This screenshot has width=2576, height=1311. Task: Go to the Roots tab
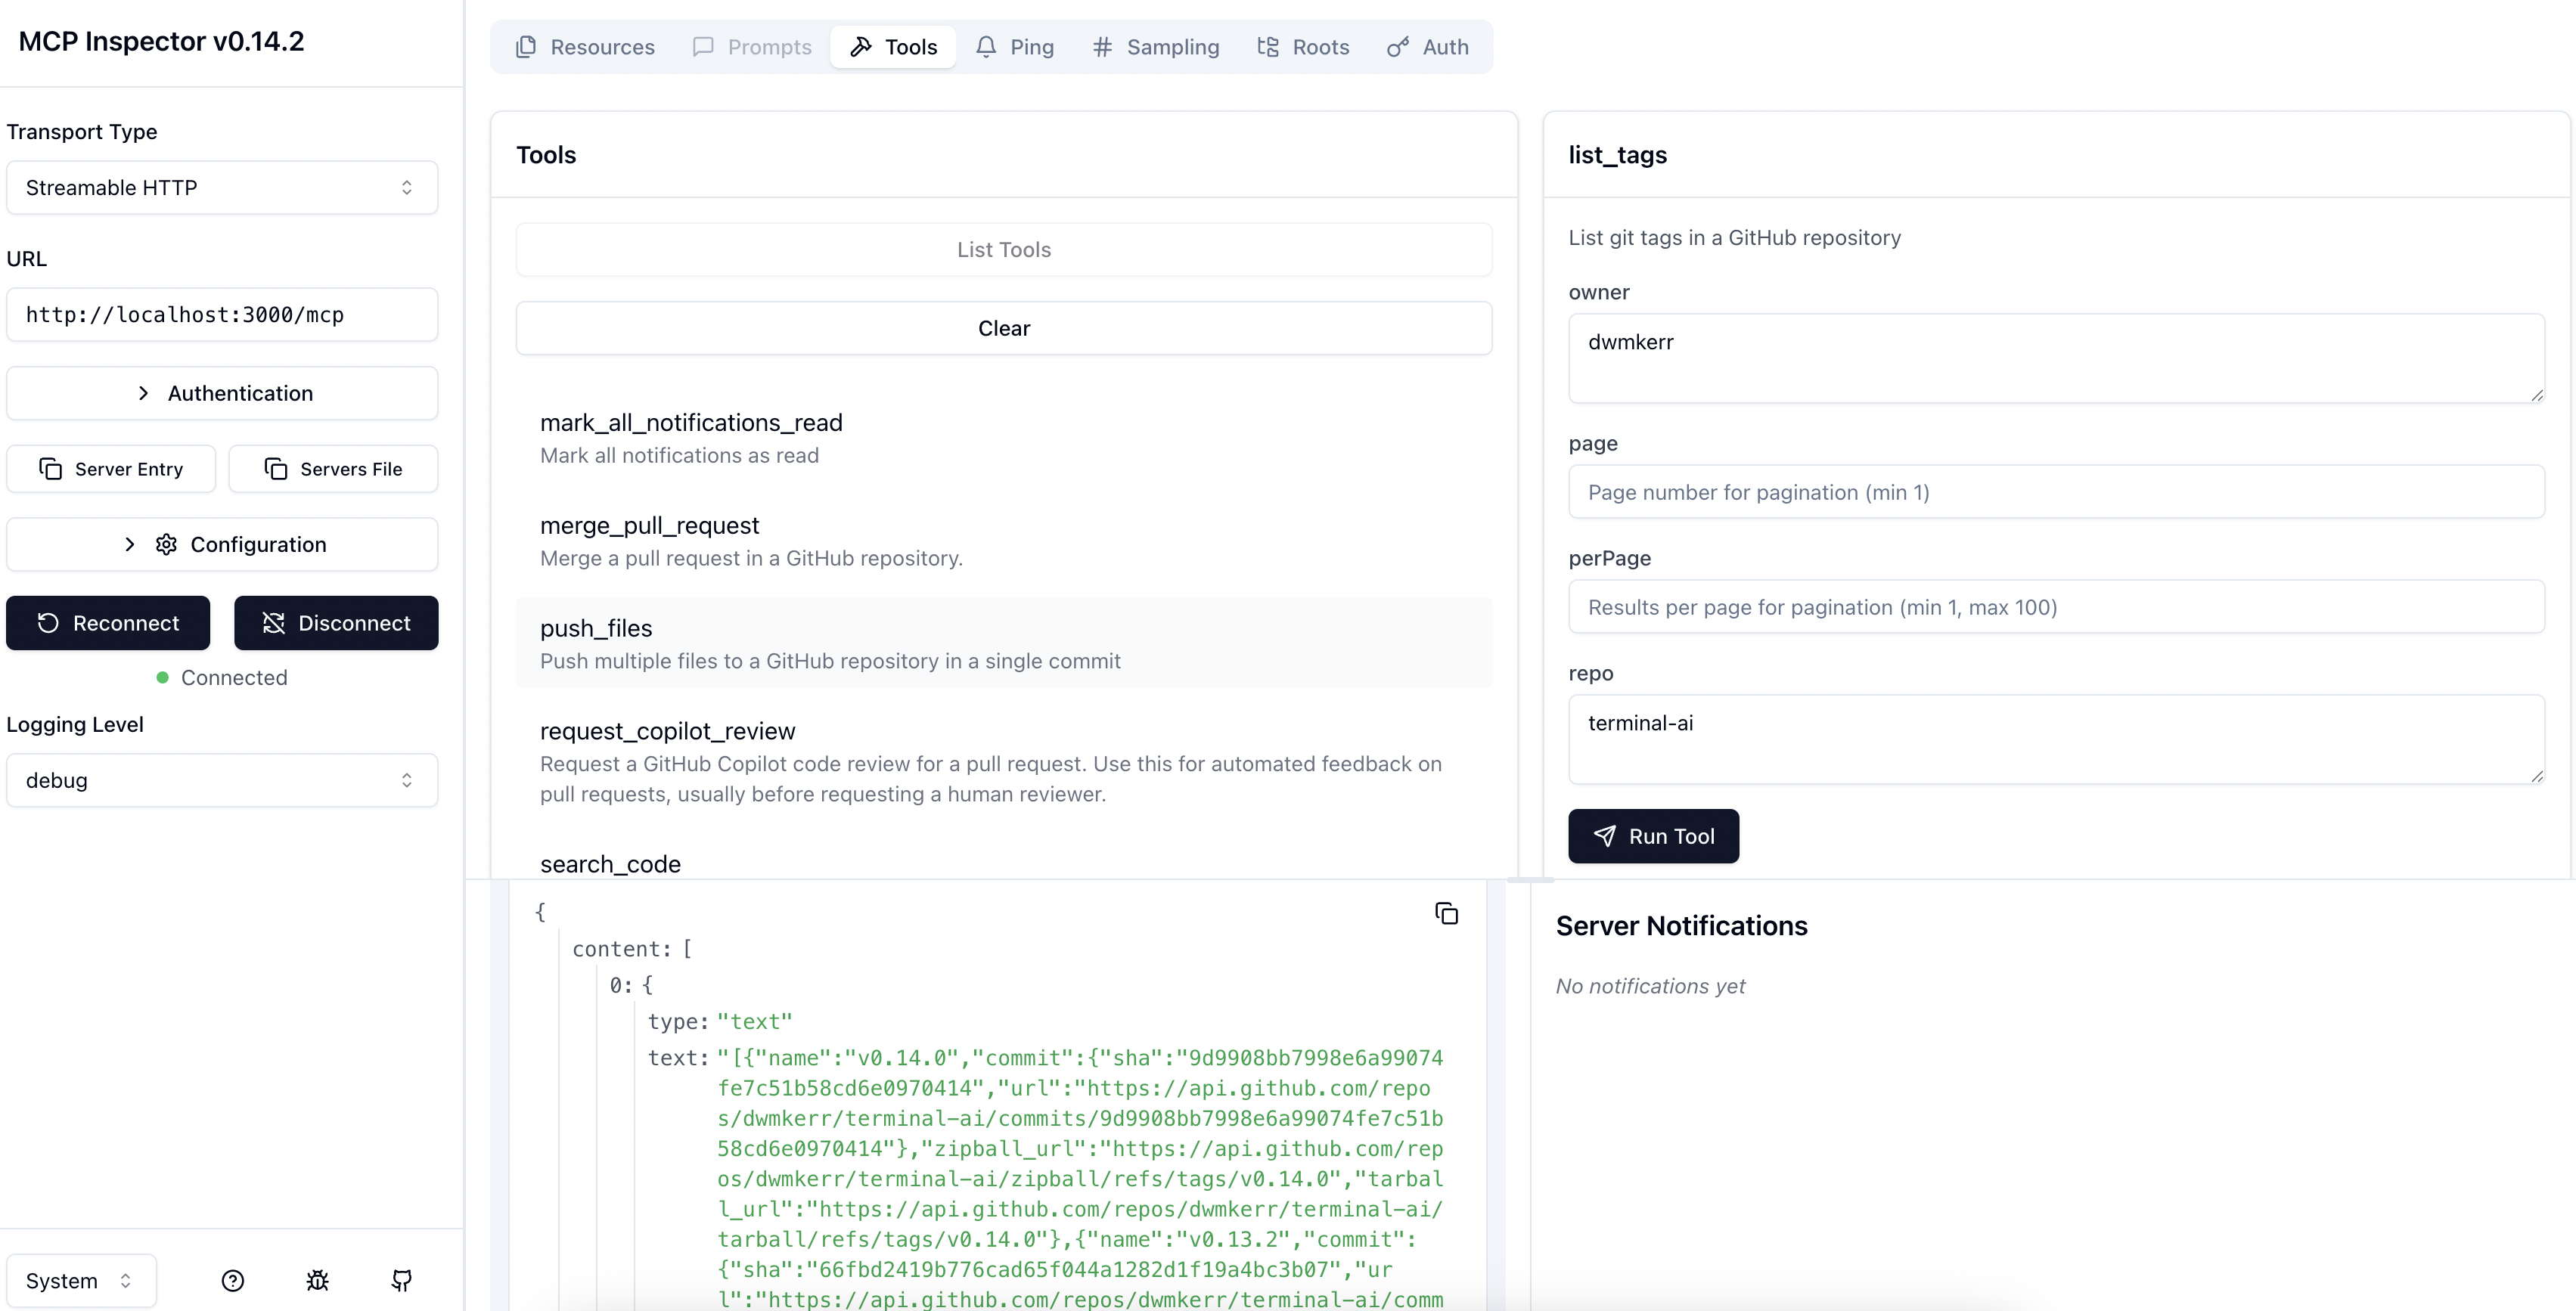point(1303,47)
